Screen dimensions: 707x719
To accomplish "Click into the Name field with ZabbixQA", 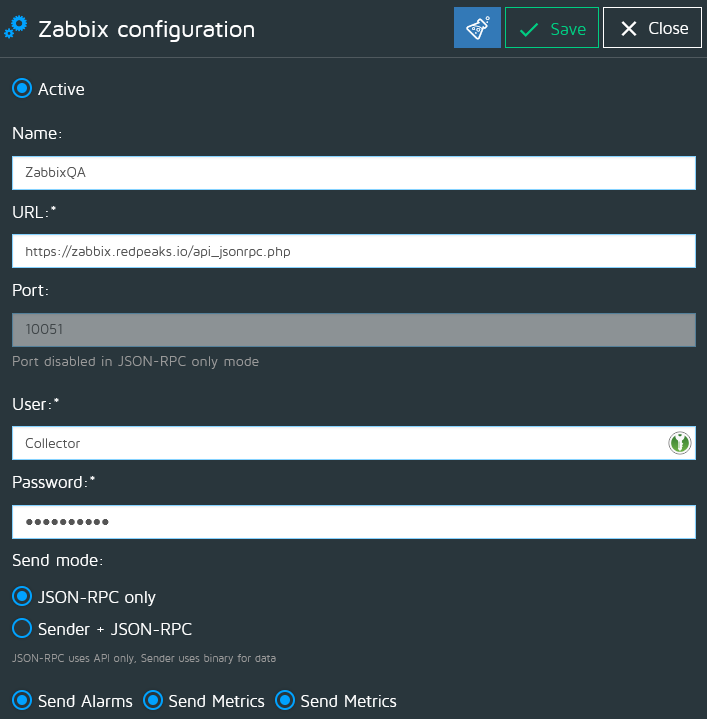I will click(x=353, y=172).
